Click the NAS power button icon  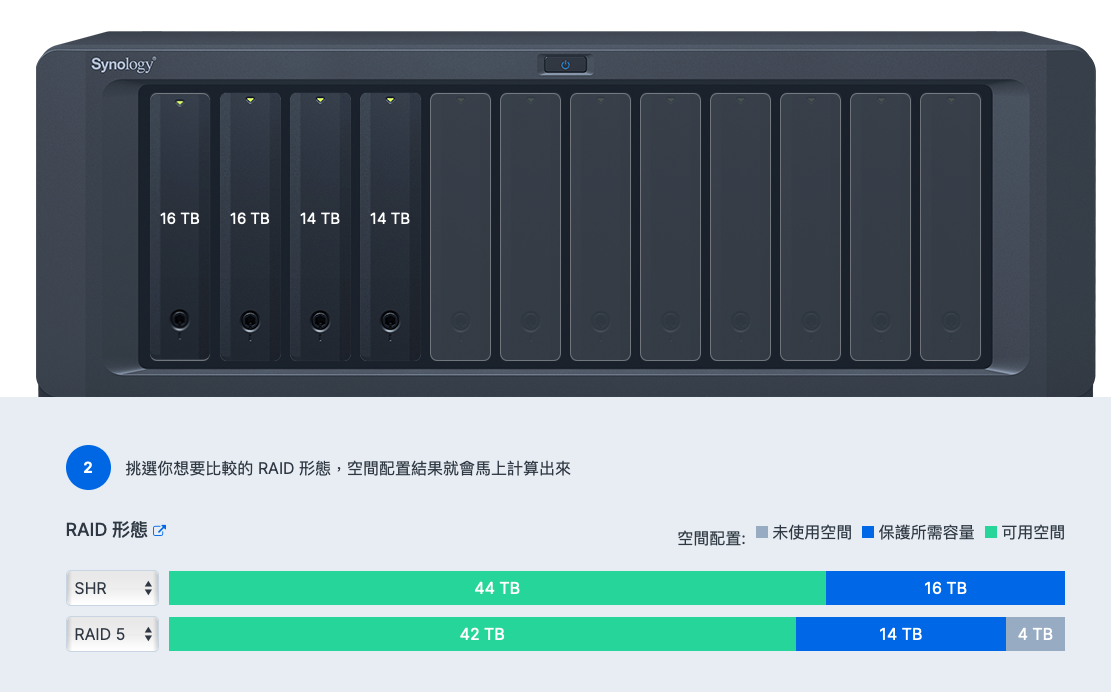(x=565, y=64)
